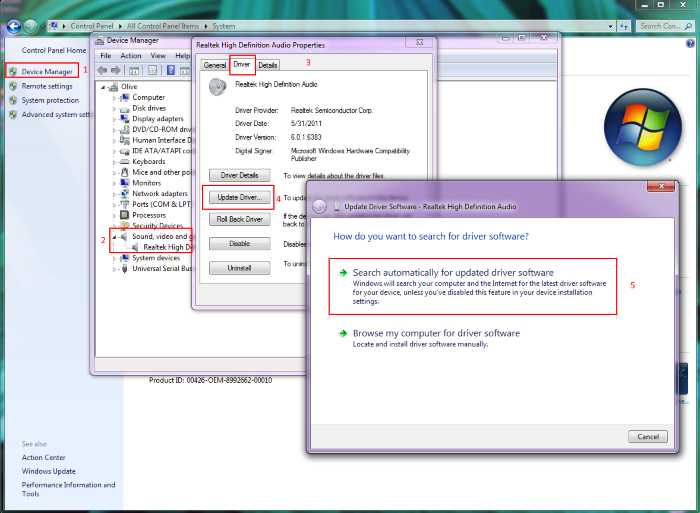
Task: Expand the Network adapters node
Action: 114,194
